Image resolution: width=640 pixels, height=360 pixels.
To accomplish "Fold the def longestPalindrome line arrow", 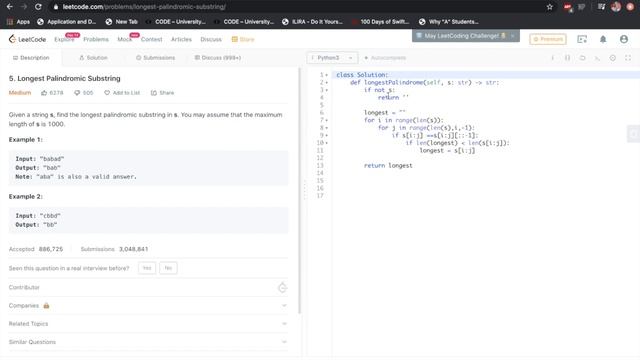I will pos(327,82).
